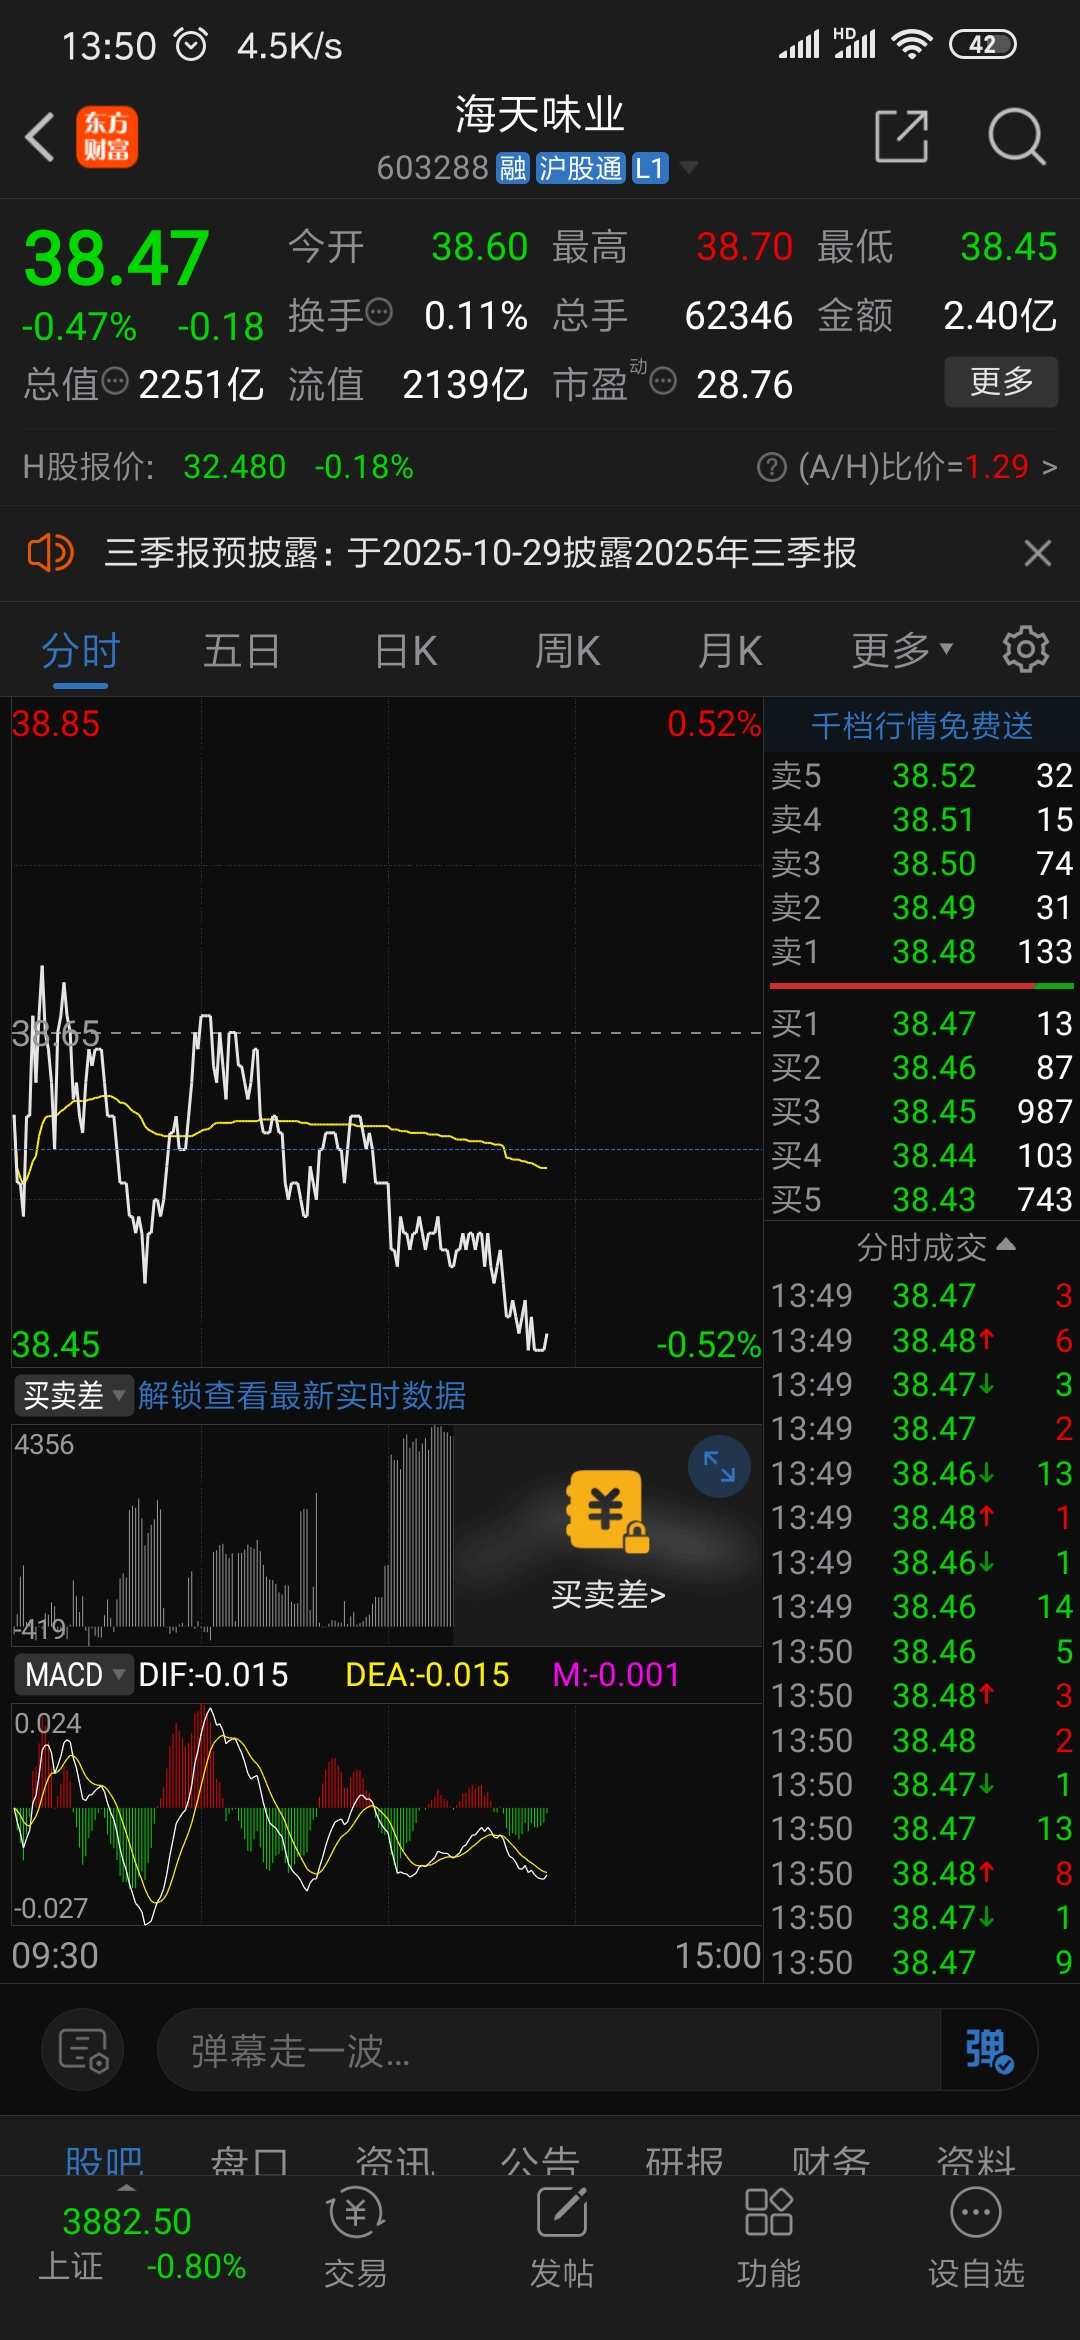Screen dimensions: 1080x2340
Task: Tap the 交易 trade icon
Action: 356,2239
